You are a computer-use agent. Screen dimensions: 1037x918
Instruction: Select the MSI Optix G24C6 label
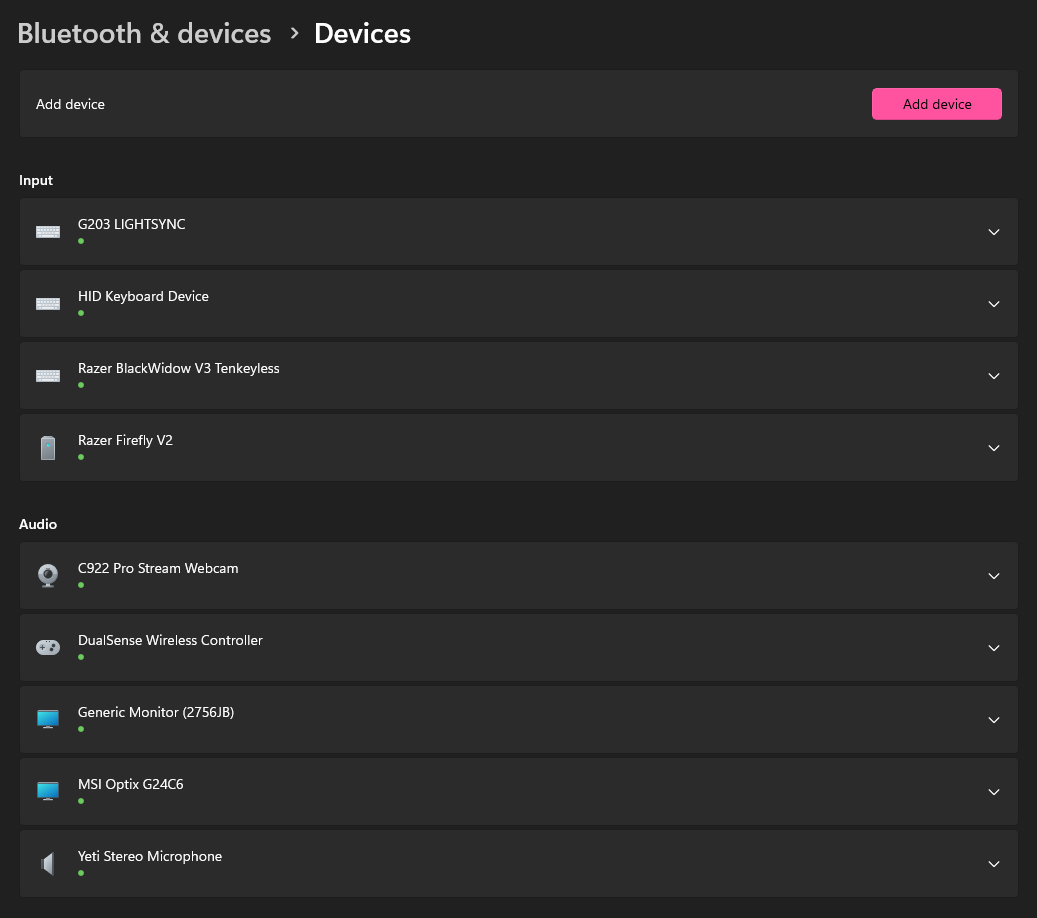[x=130, y=784]
